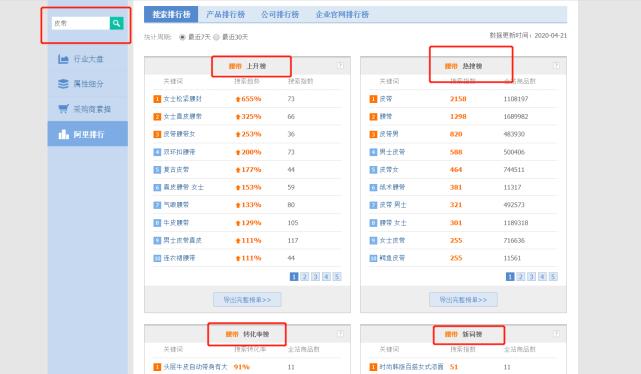Click the help icon on 转化率榜 panel
Viewport: 641px width, 374px height.
coord(340,334)
